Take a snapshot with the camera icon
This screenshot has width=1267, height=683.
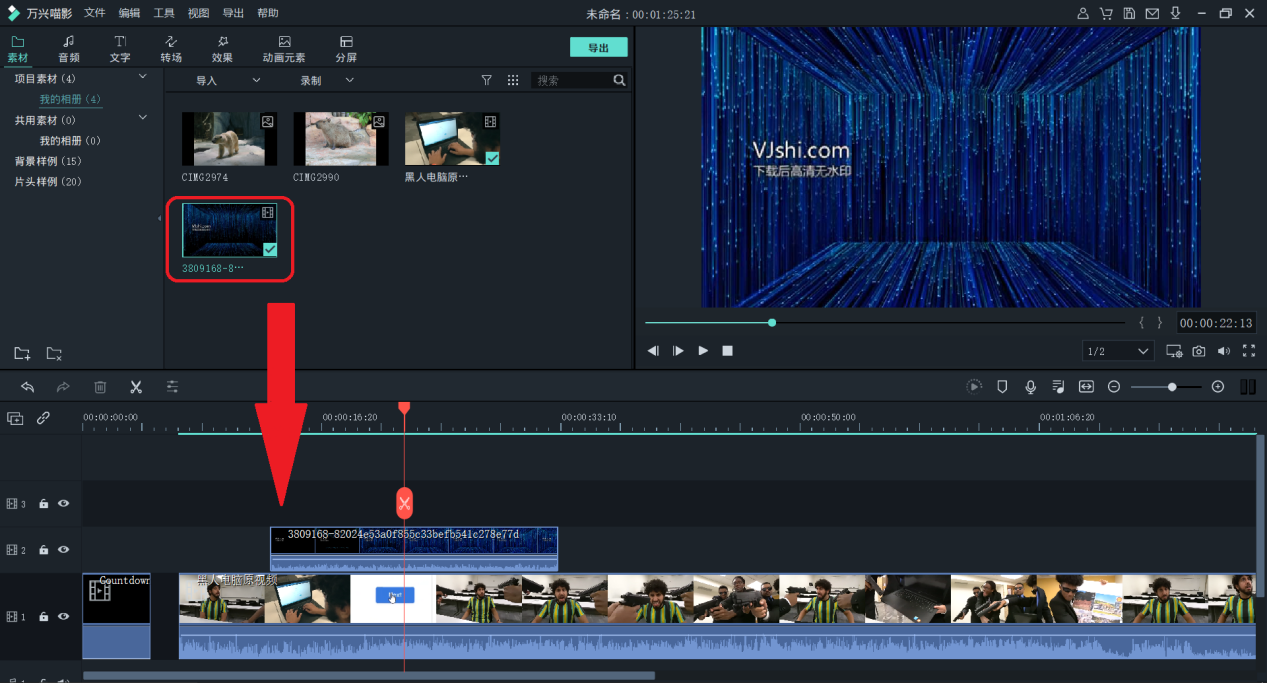coord(1198,351)
